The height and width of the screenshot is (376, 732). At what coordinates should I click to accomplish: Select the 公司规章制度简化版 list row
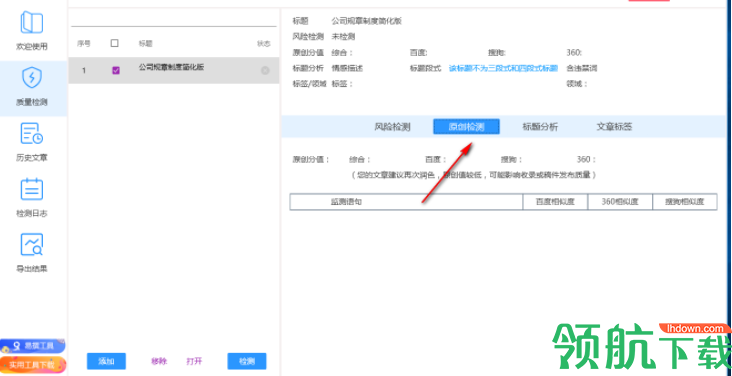coord(174,71)
